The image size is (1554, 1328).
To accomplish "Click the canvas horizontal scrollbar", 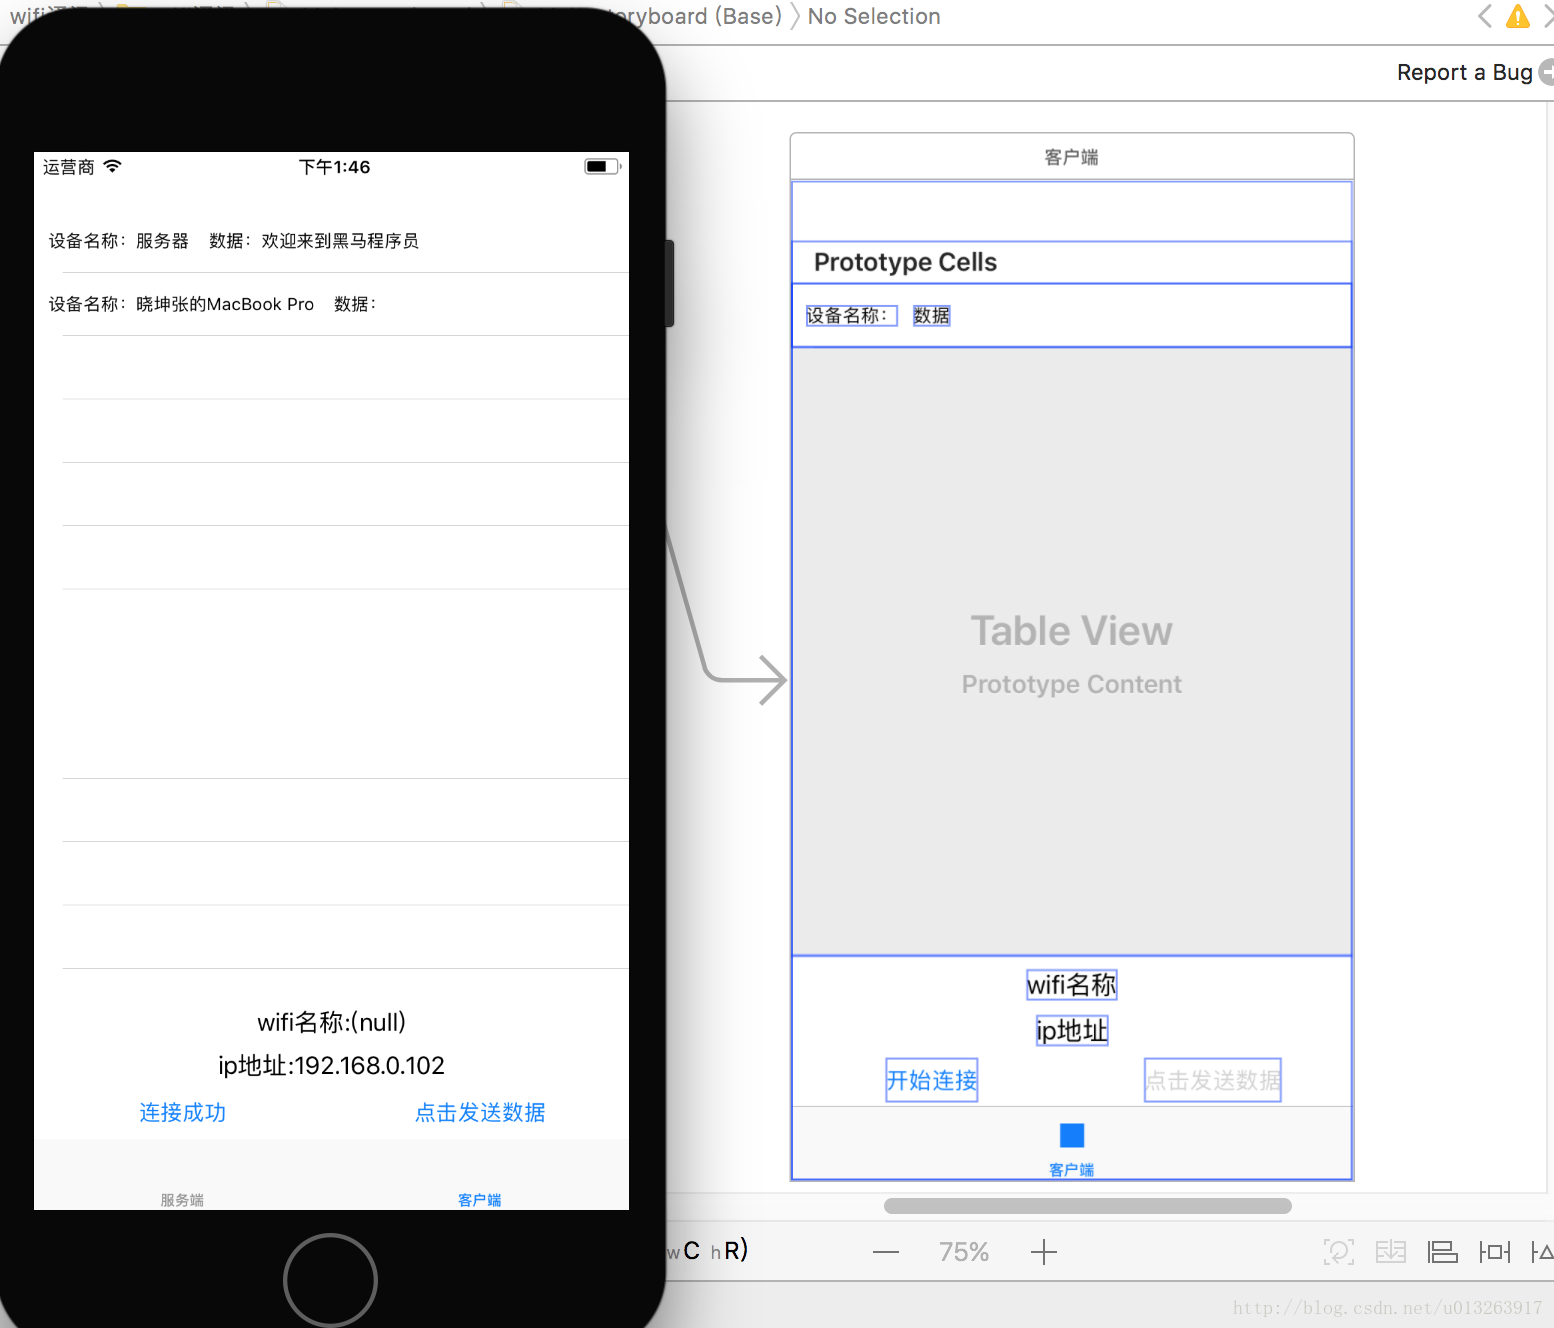I will pyautogui.click(x=1088, y=1206).
